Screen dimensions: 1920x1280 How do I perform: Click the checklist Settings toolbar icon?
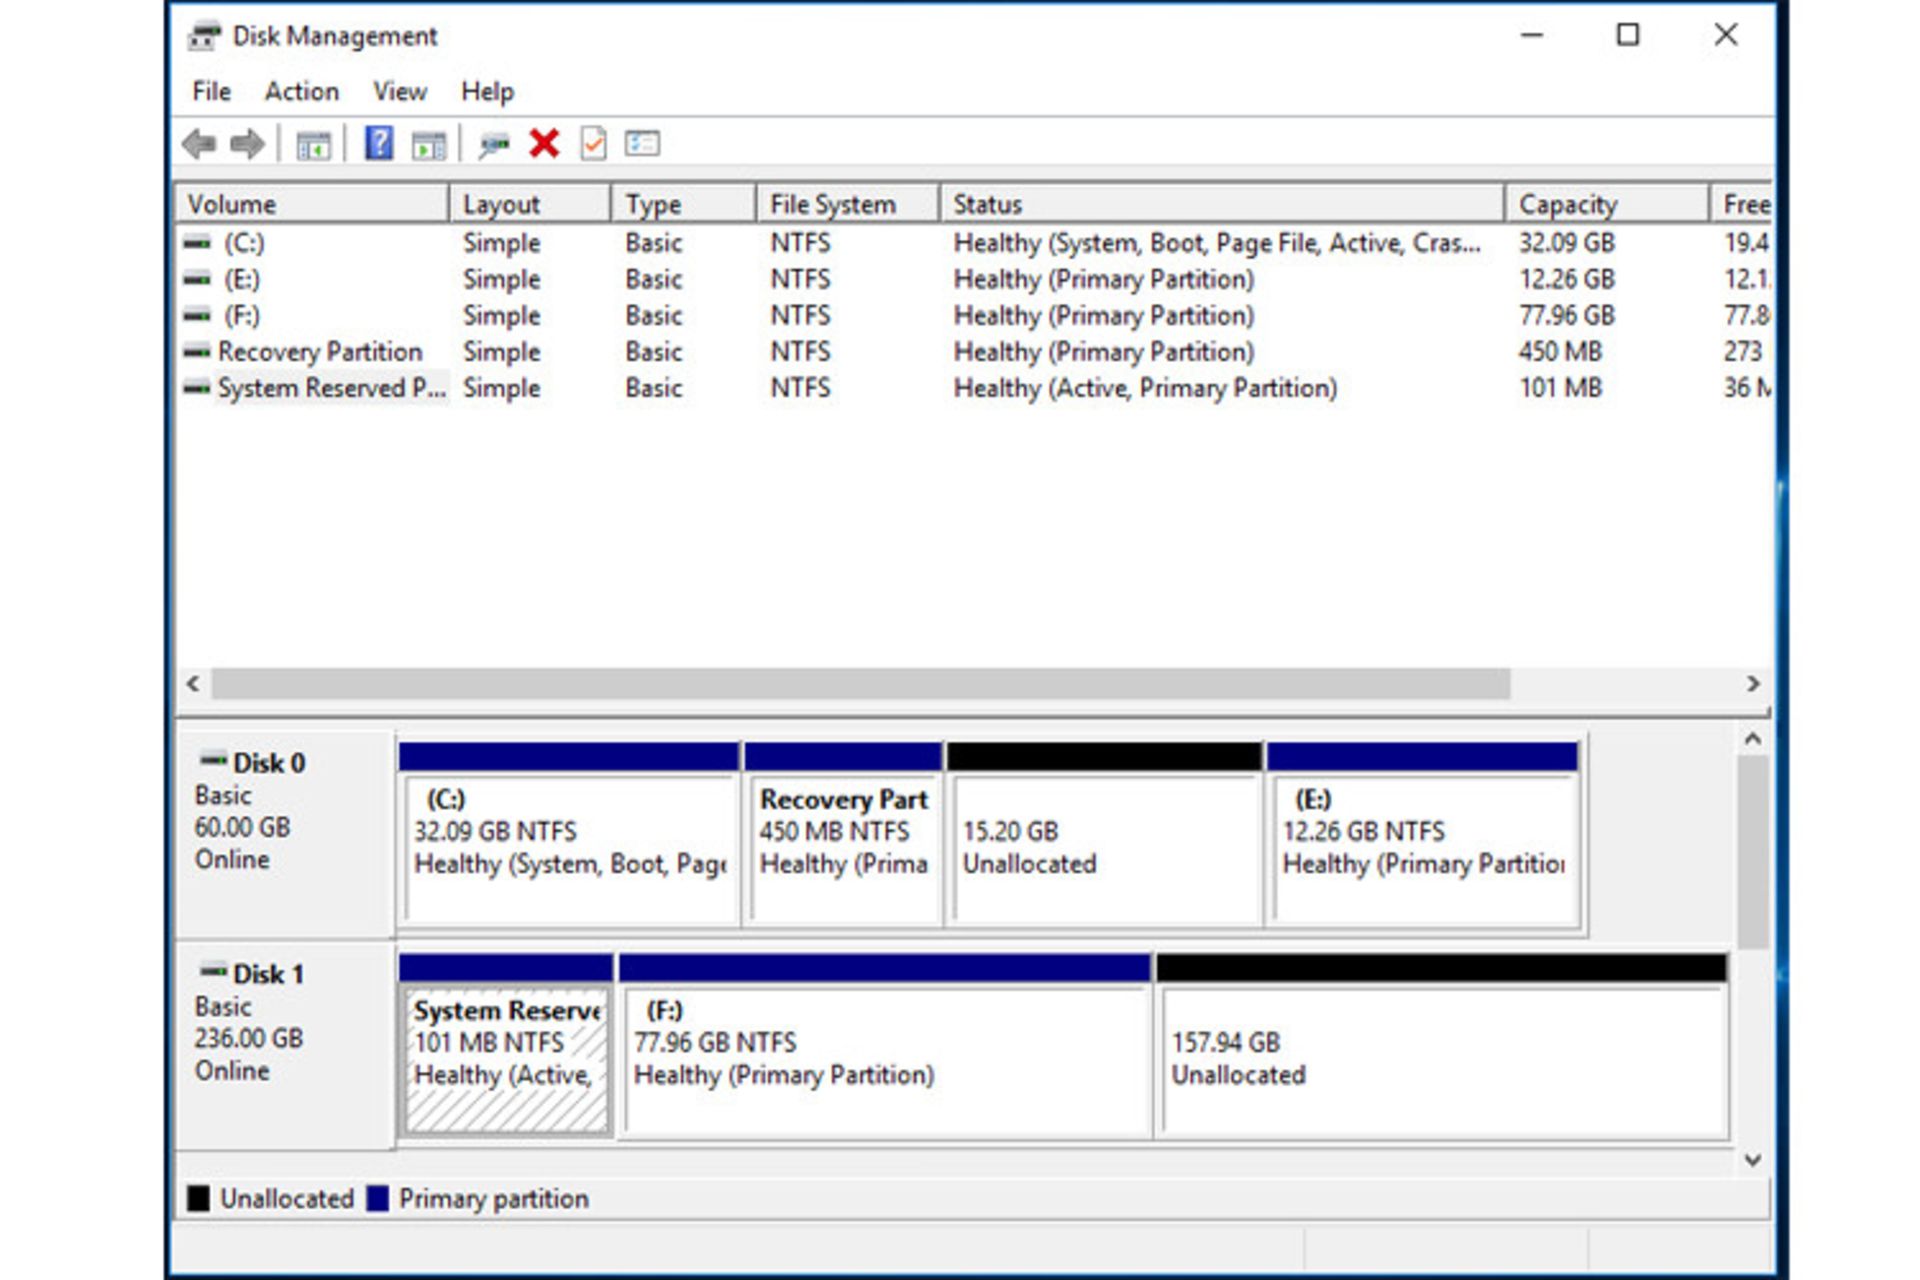pos(641,144)
